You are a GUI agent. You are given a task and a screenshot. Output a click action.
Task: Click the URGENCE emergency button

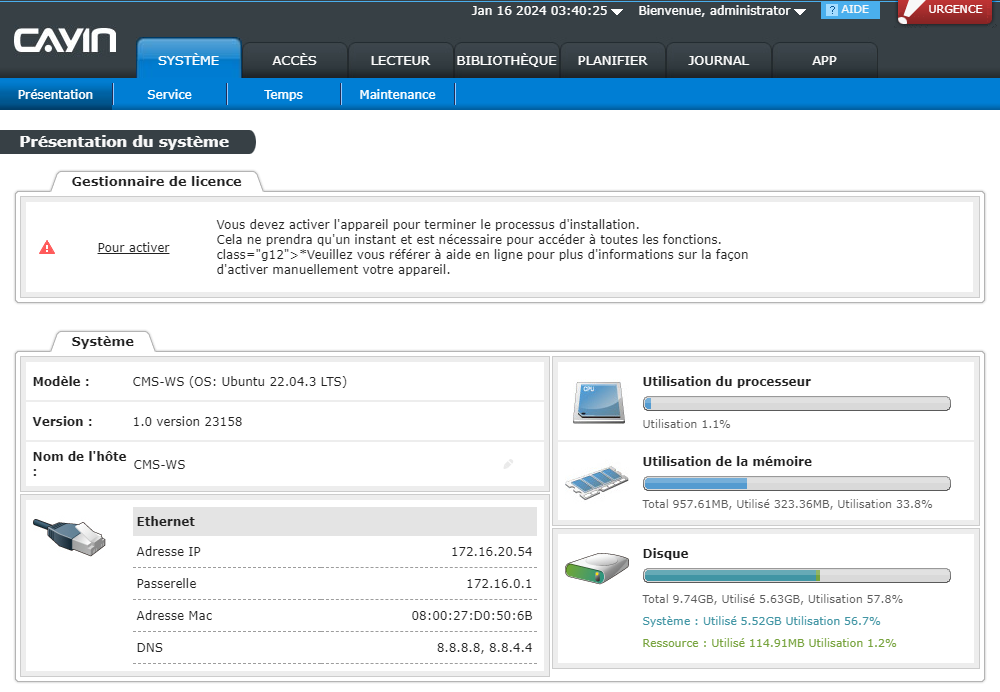[945, 11]
